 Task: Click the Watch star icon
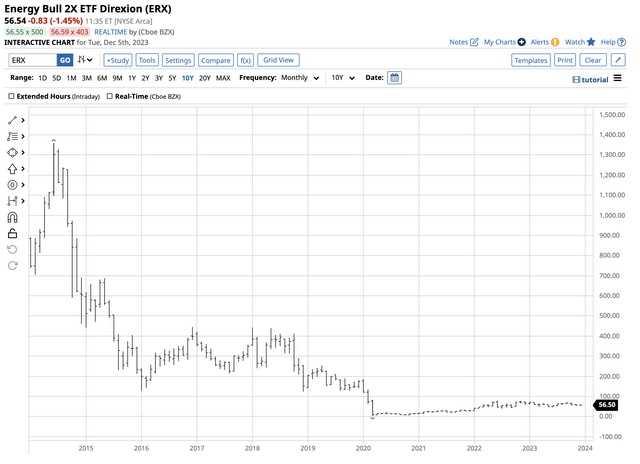[x=591, y=42]
